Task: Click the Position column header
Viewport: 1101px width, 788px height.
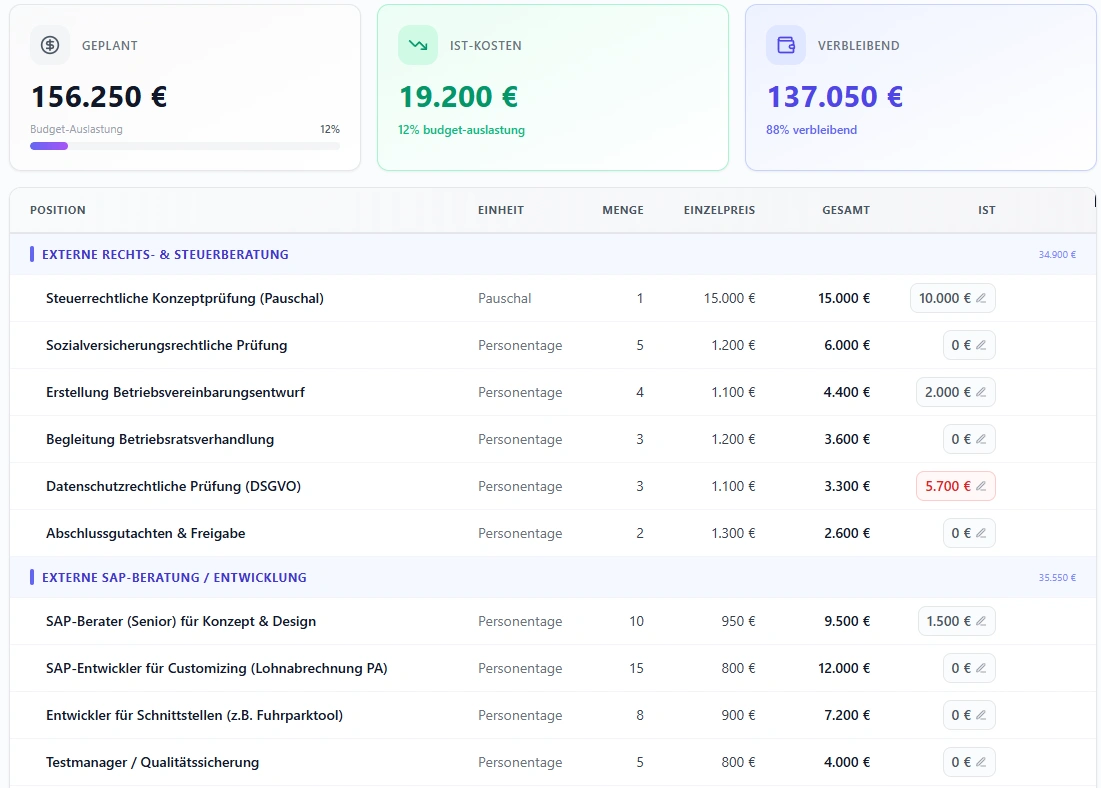Action: pos(58,210)
